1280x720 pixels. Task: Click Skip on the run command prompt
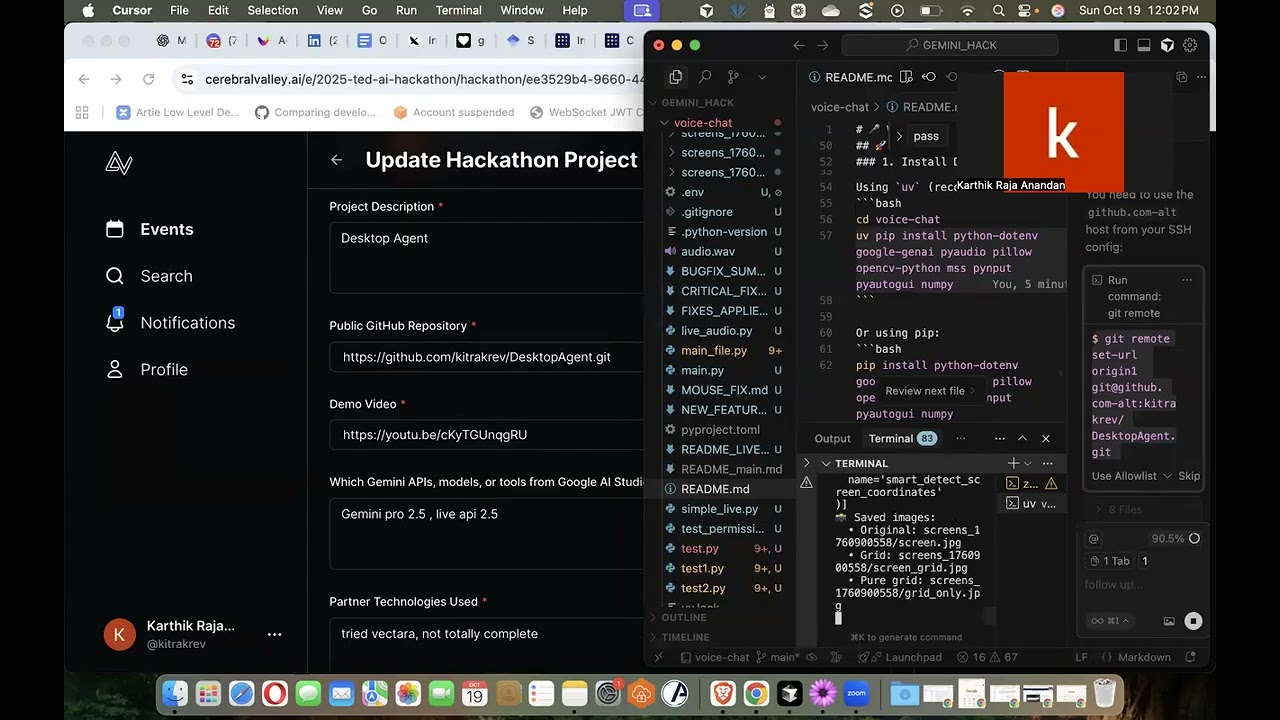pos(1189,476)
